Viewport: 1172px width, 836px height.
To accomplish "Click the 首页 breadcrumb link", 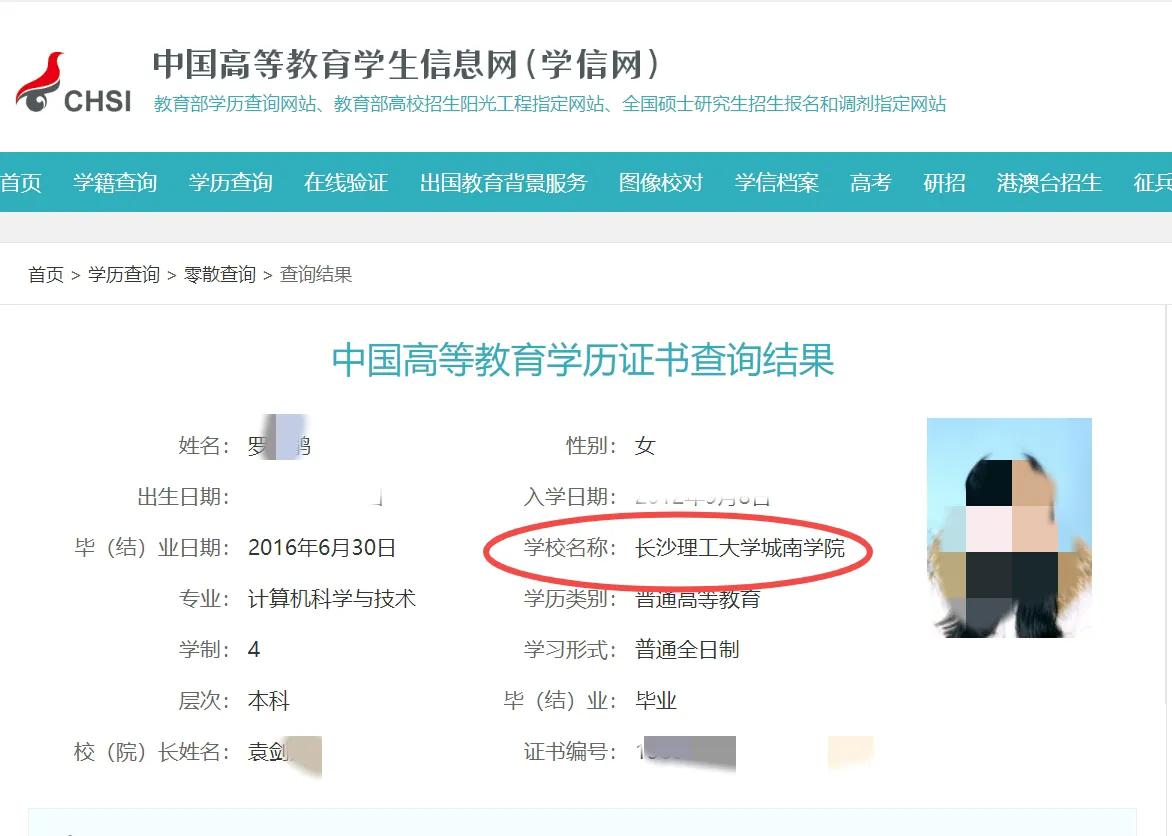I will tap(44, 274).
